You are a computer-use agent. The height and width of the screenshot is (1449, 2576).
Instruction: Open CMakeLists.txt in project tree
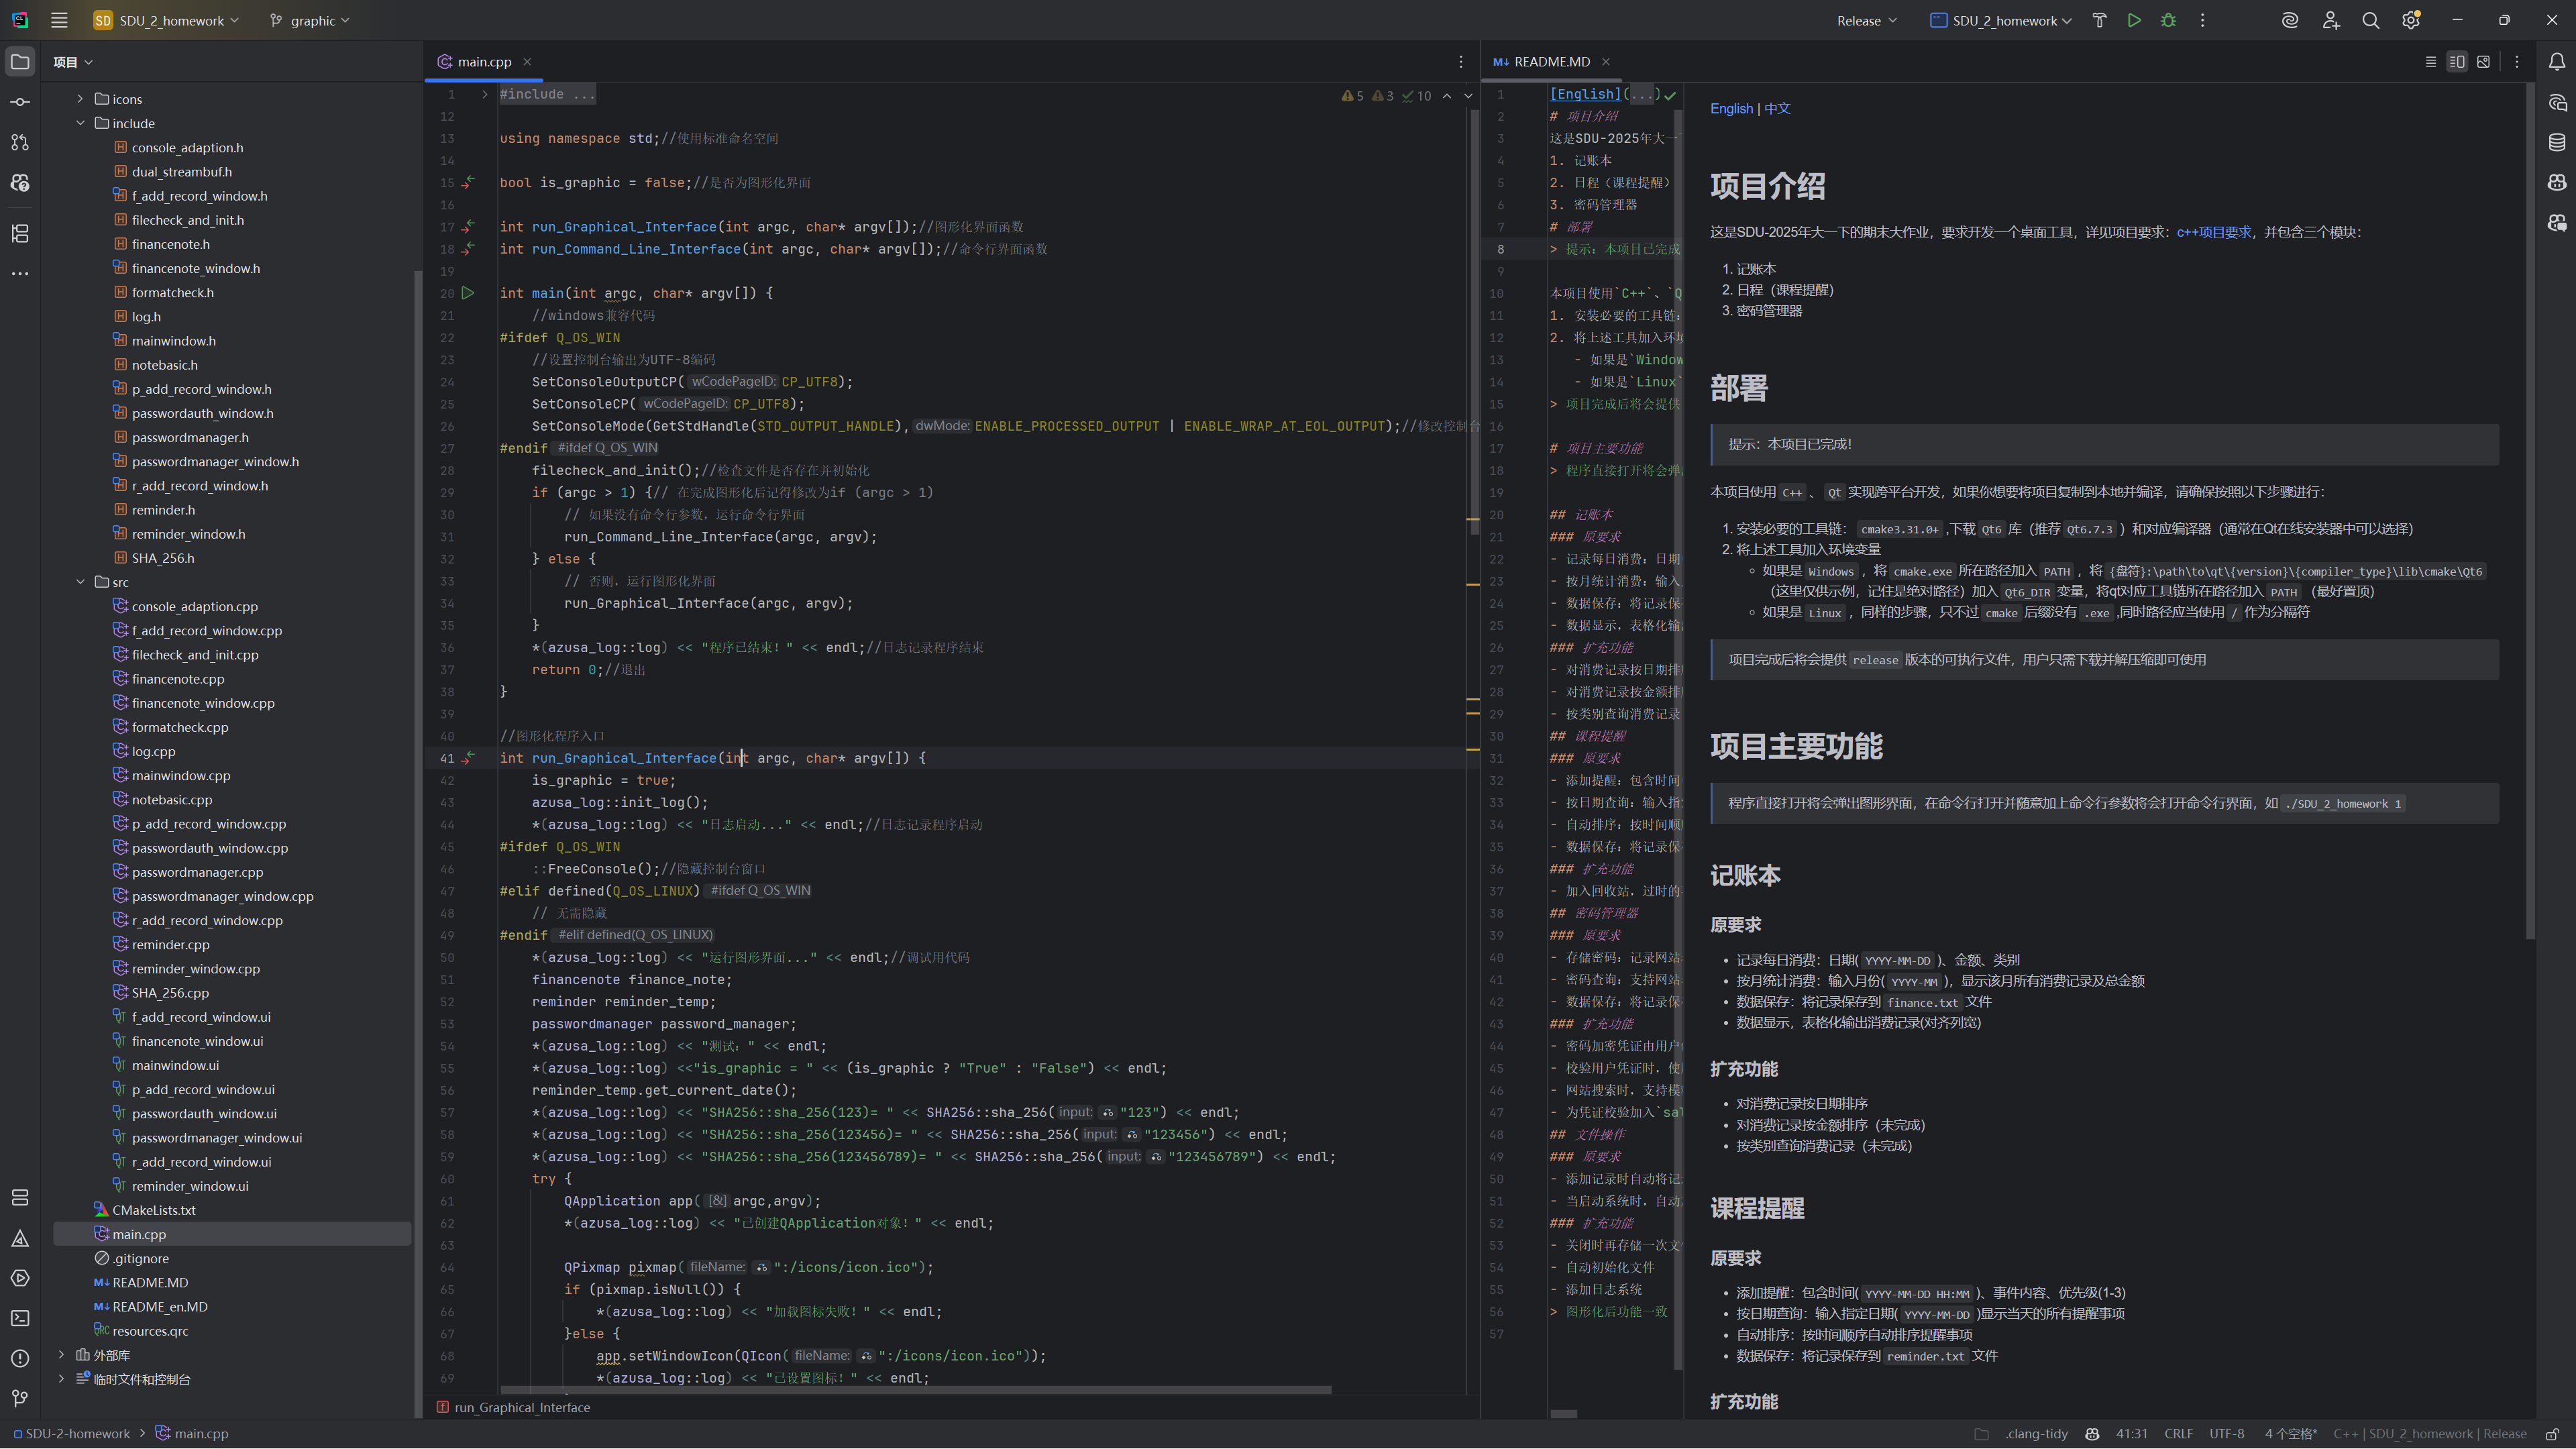pyautogui.click(x=153, y=1210)
